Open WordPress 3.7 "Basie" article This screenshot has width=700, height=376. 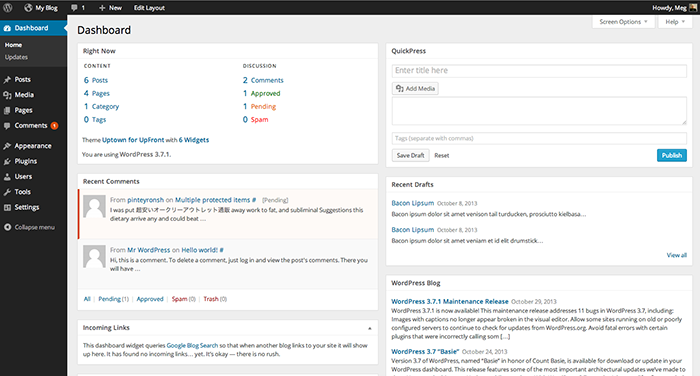tap(425, 351)
